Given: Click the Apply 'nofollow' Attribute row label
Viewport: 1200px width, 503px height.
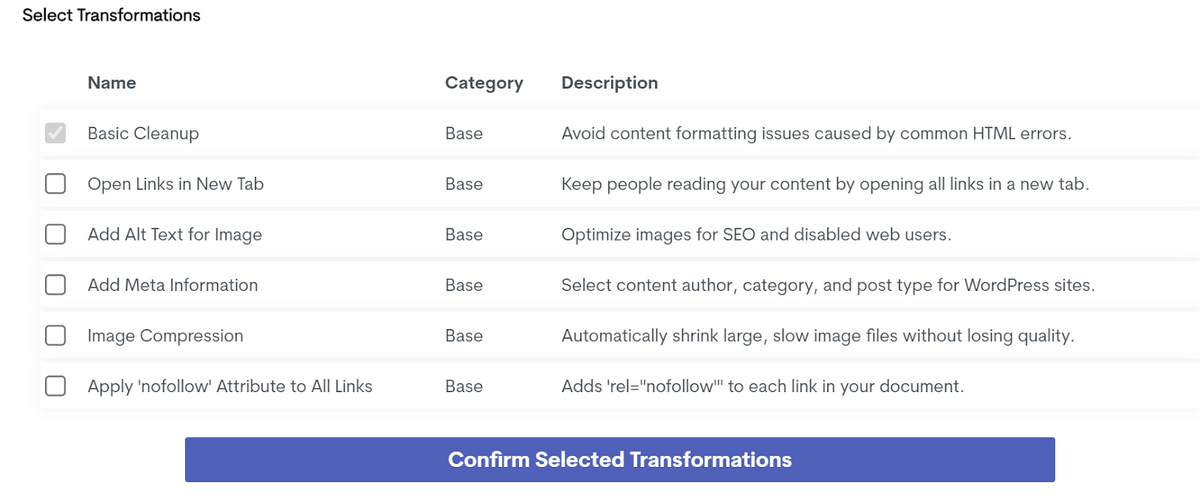Looking at the screenshot, I should pyautogui.click(x=230, y=386).
